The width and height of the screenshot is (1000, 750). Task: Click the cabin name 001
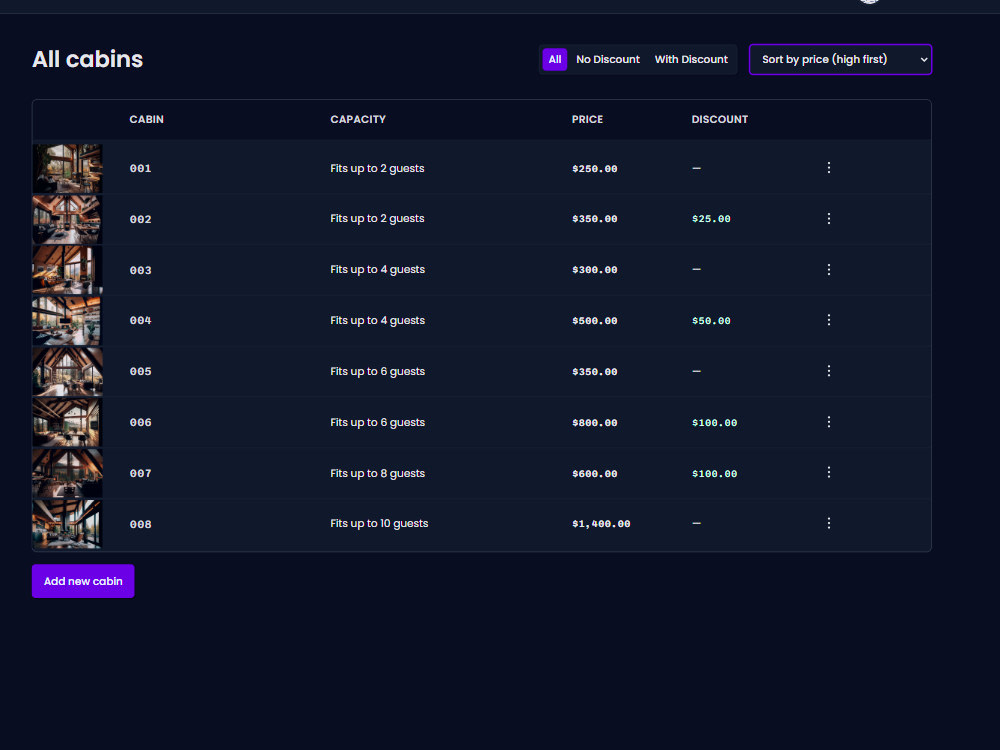point(140,168)
